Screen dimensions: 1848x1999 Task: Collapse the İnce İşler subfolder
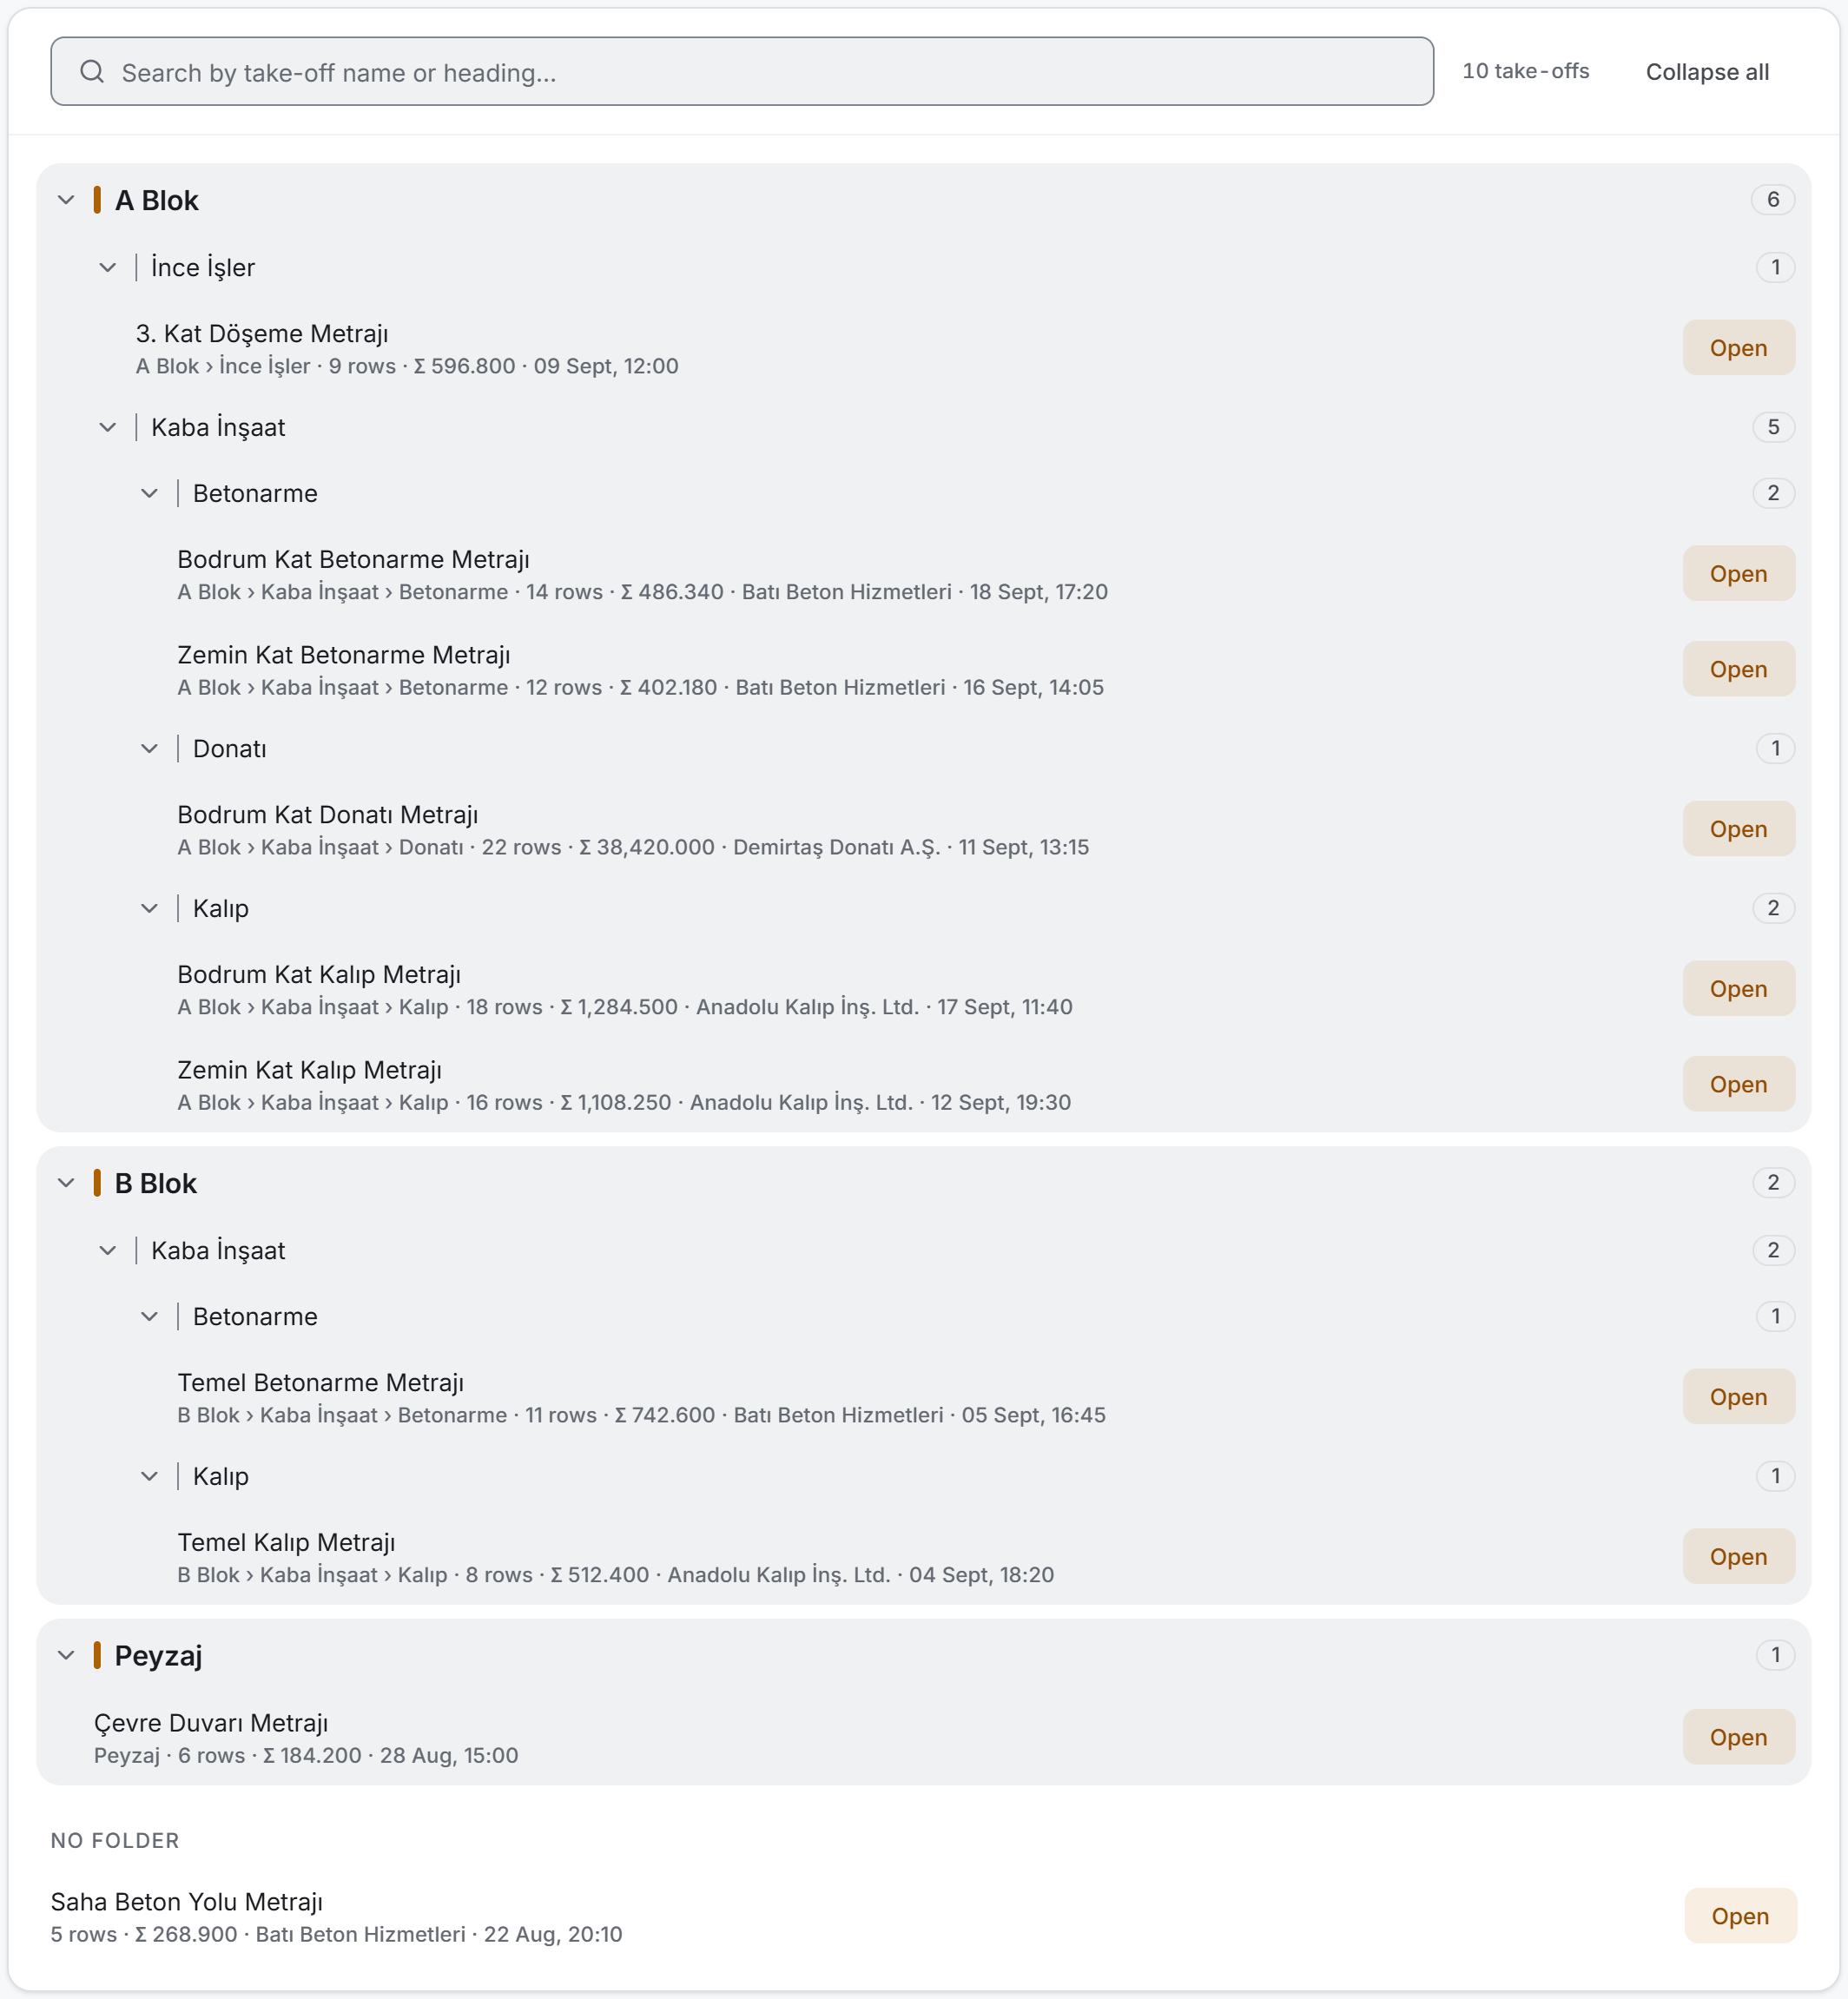[108, 267]
